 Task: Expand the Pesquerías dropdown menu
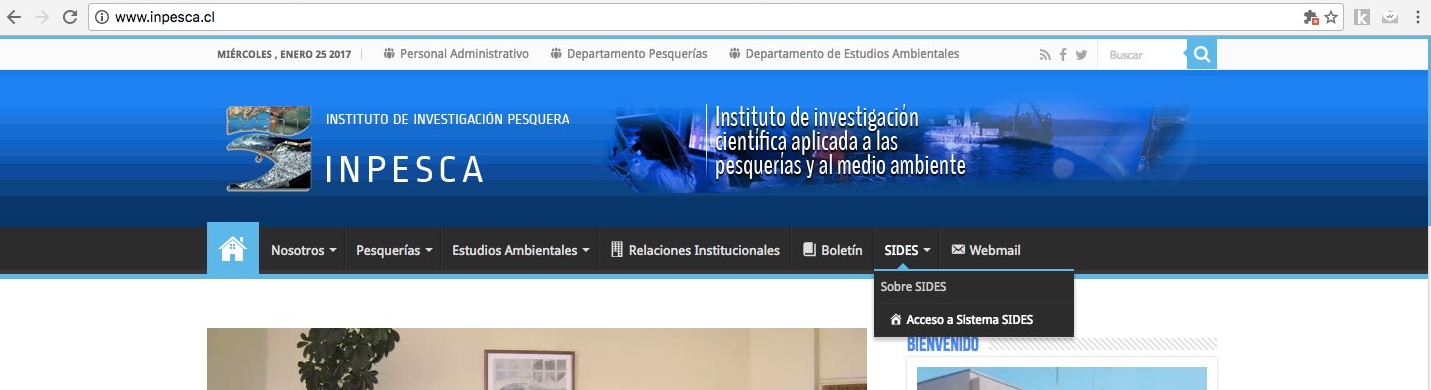click(x=395, y=250)
